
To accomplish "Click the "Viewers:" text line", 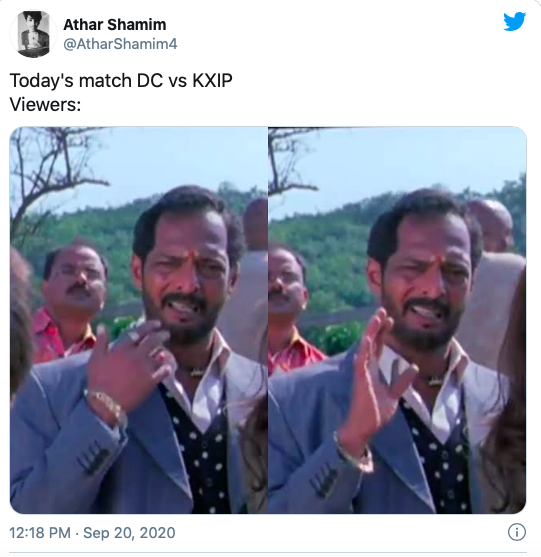I will pos(45,104).
